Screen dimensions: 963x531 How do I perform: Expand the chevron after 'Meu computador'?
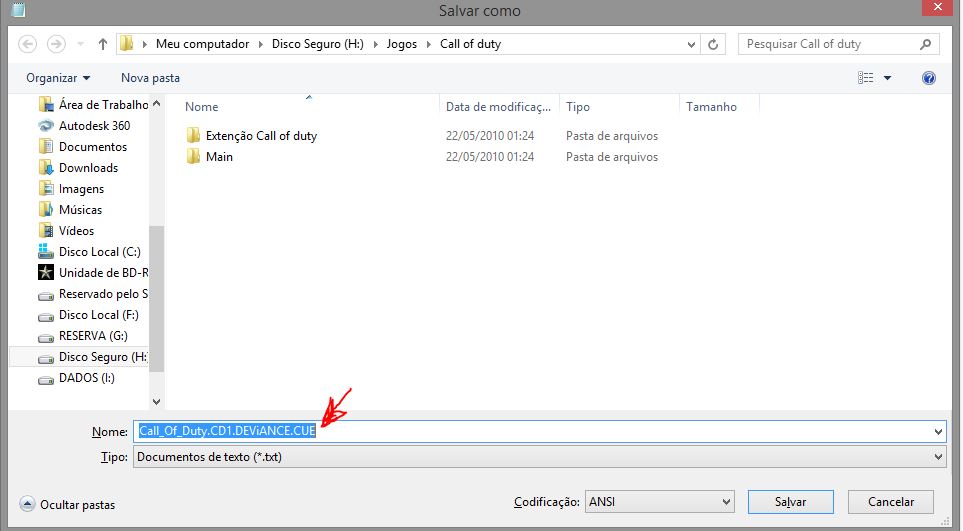point(260,44)
